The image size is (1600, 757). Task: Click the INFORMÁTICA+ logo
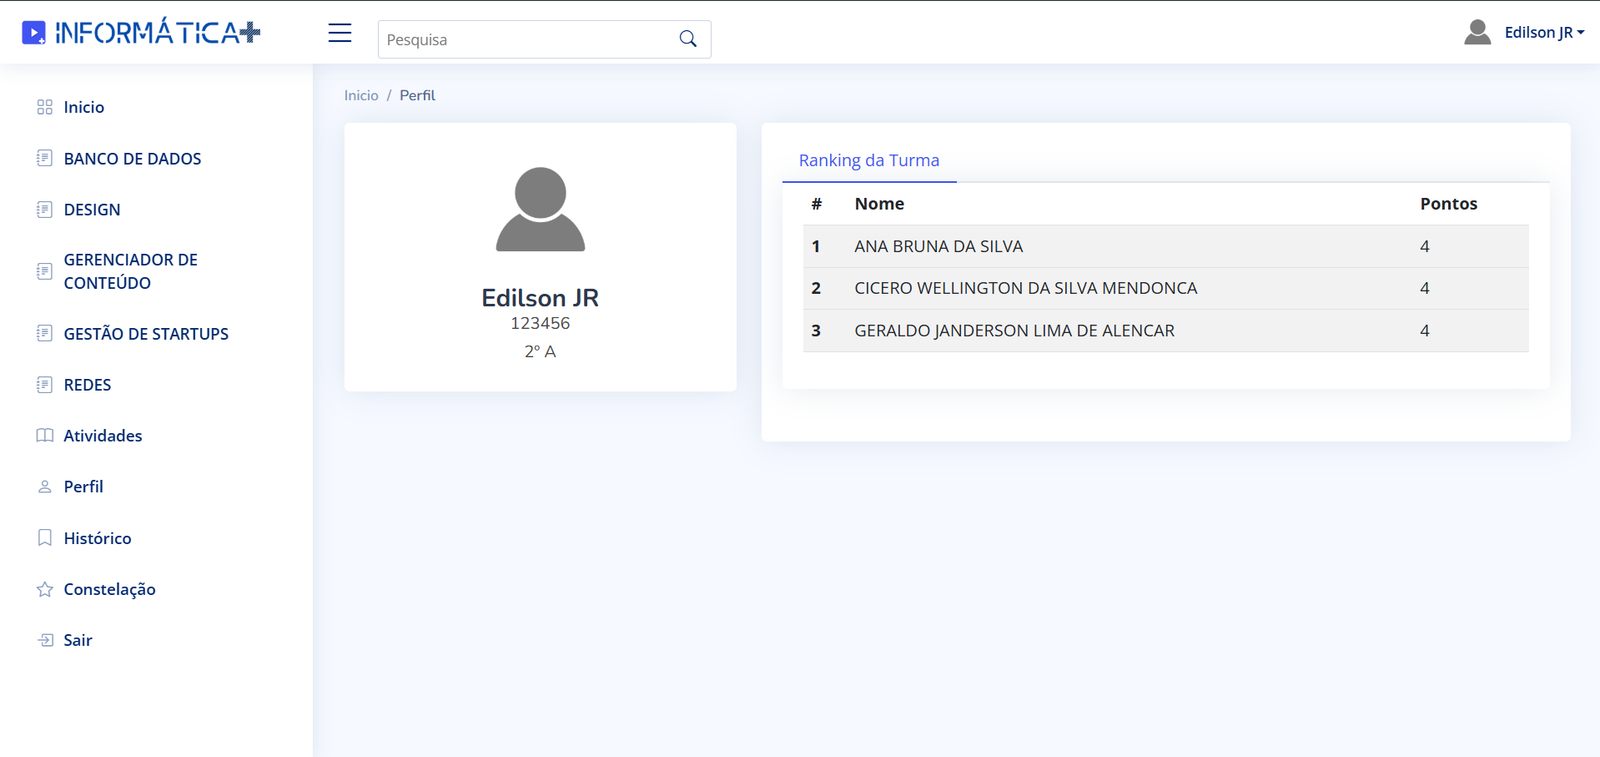(141, 33)
